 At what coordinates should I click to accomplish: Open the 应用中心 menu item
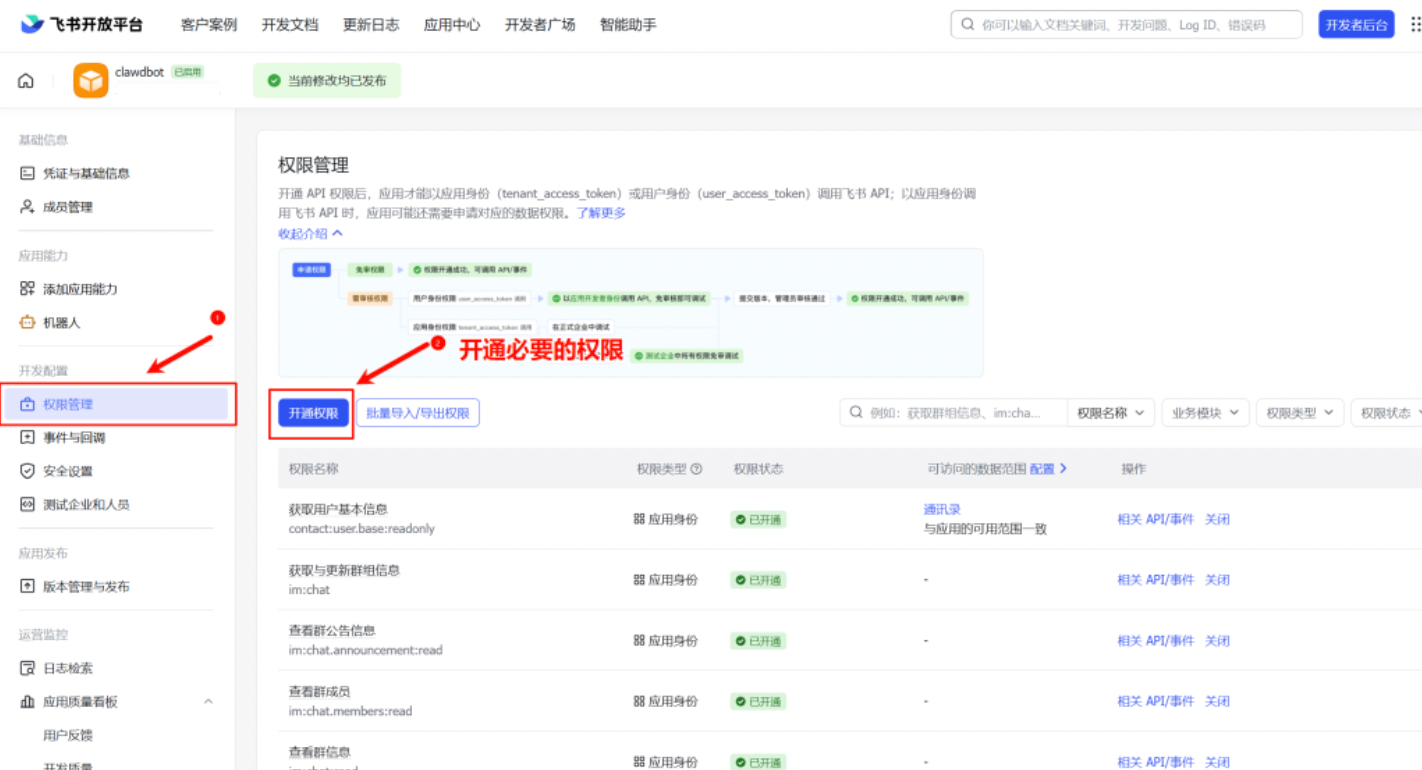(451, 24)
